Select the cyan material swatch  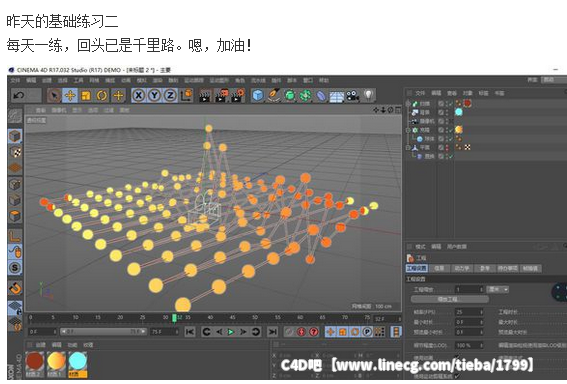77,363
